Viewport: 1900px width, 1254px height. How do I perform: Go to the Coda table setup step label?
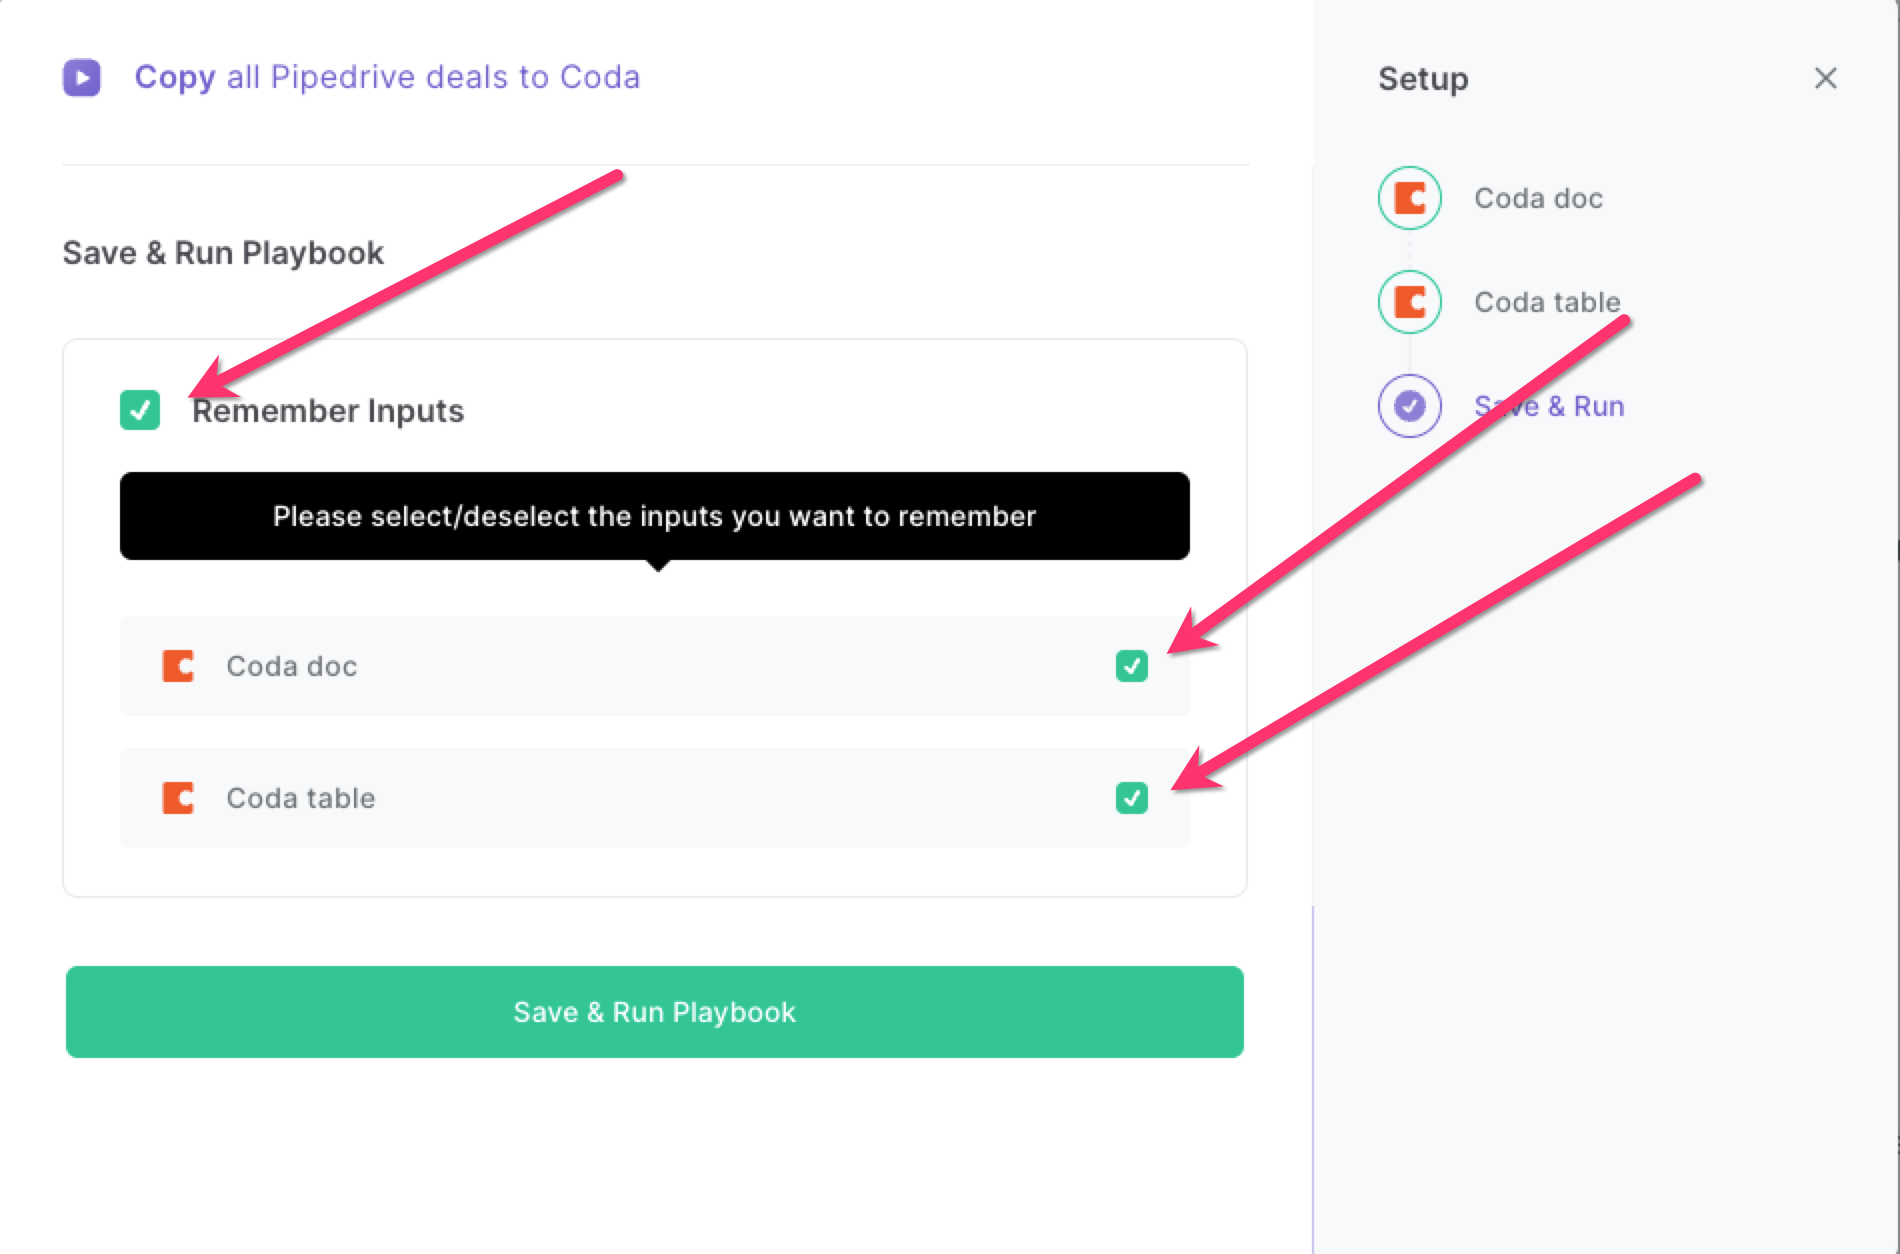pyautogui.click(x=1547, y=302)
